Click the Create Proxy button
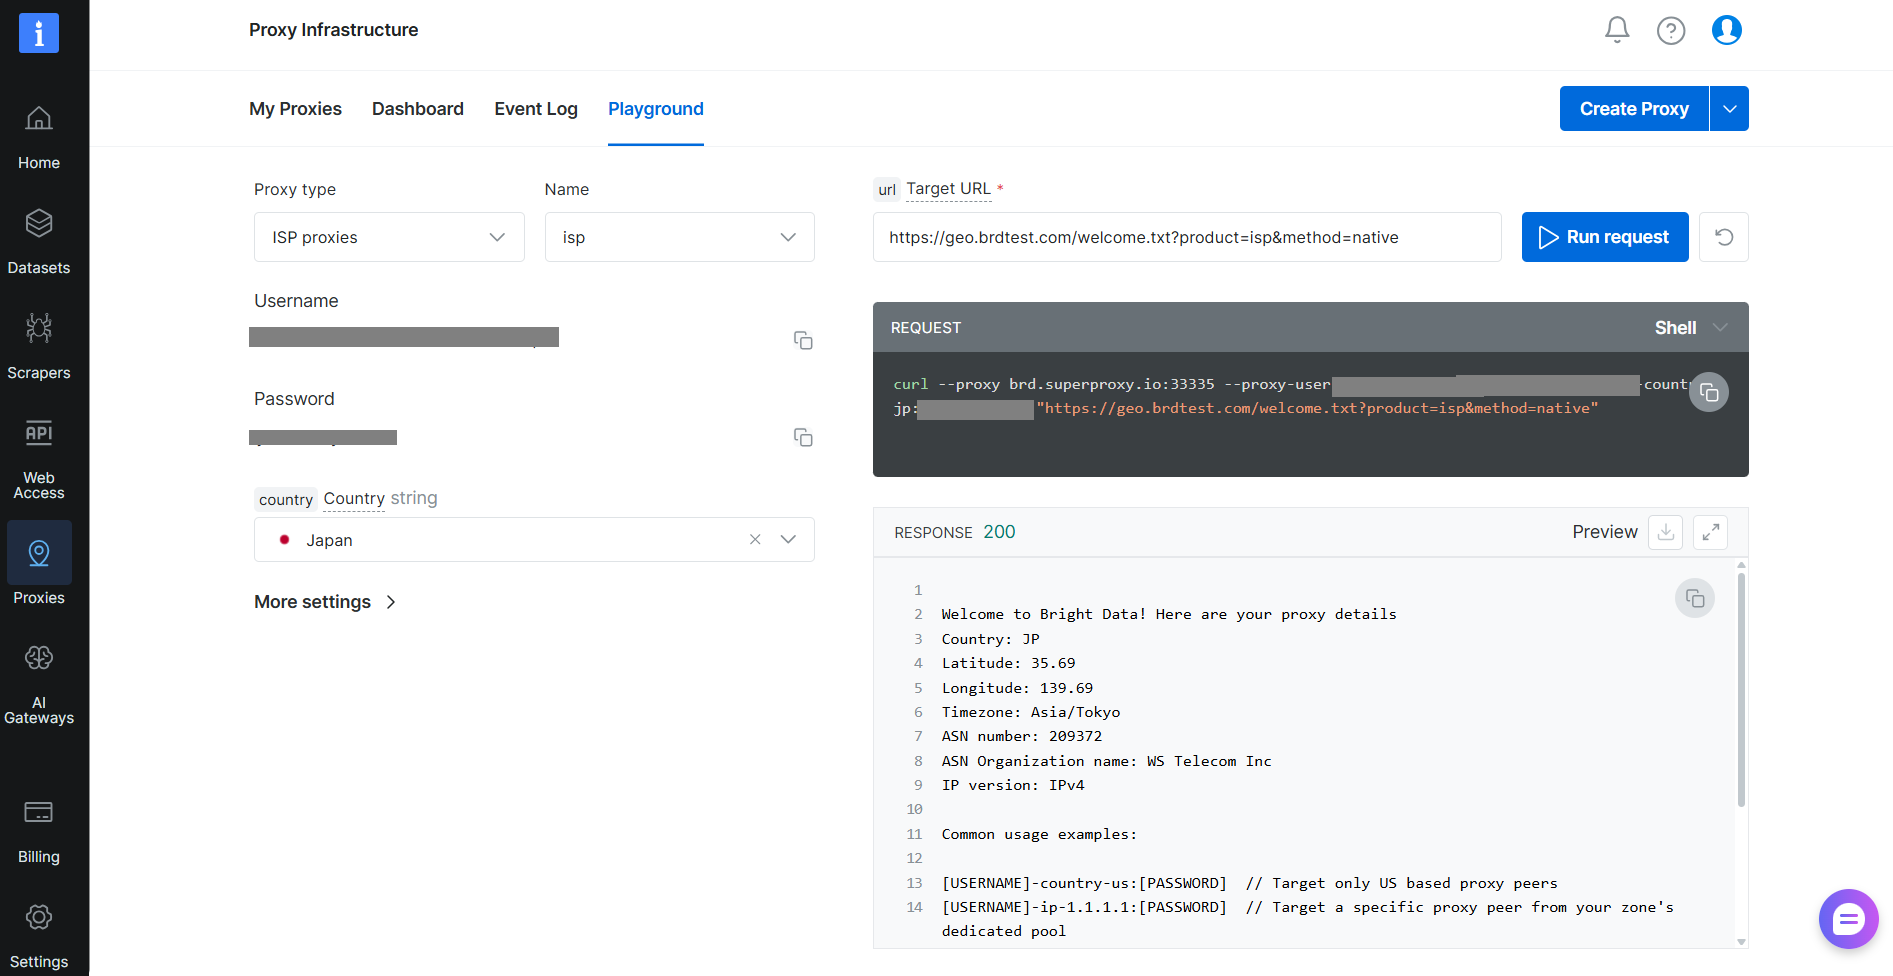This screenshot has height=976, width=1893. pyautogui.click(x=1634, y=109)
